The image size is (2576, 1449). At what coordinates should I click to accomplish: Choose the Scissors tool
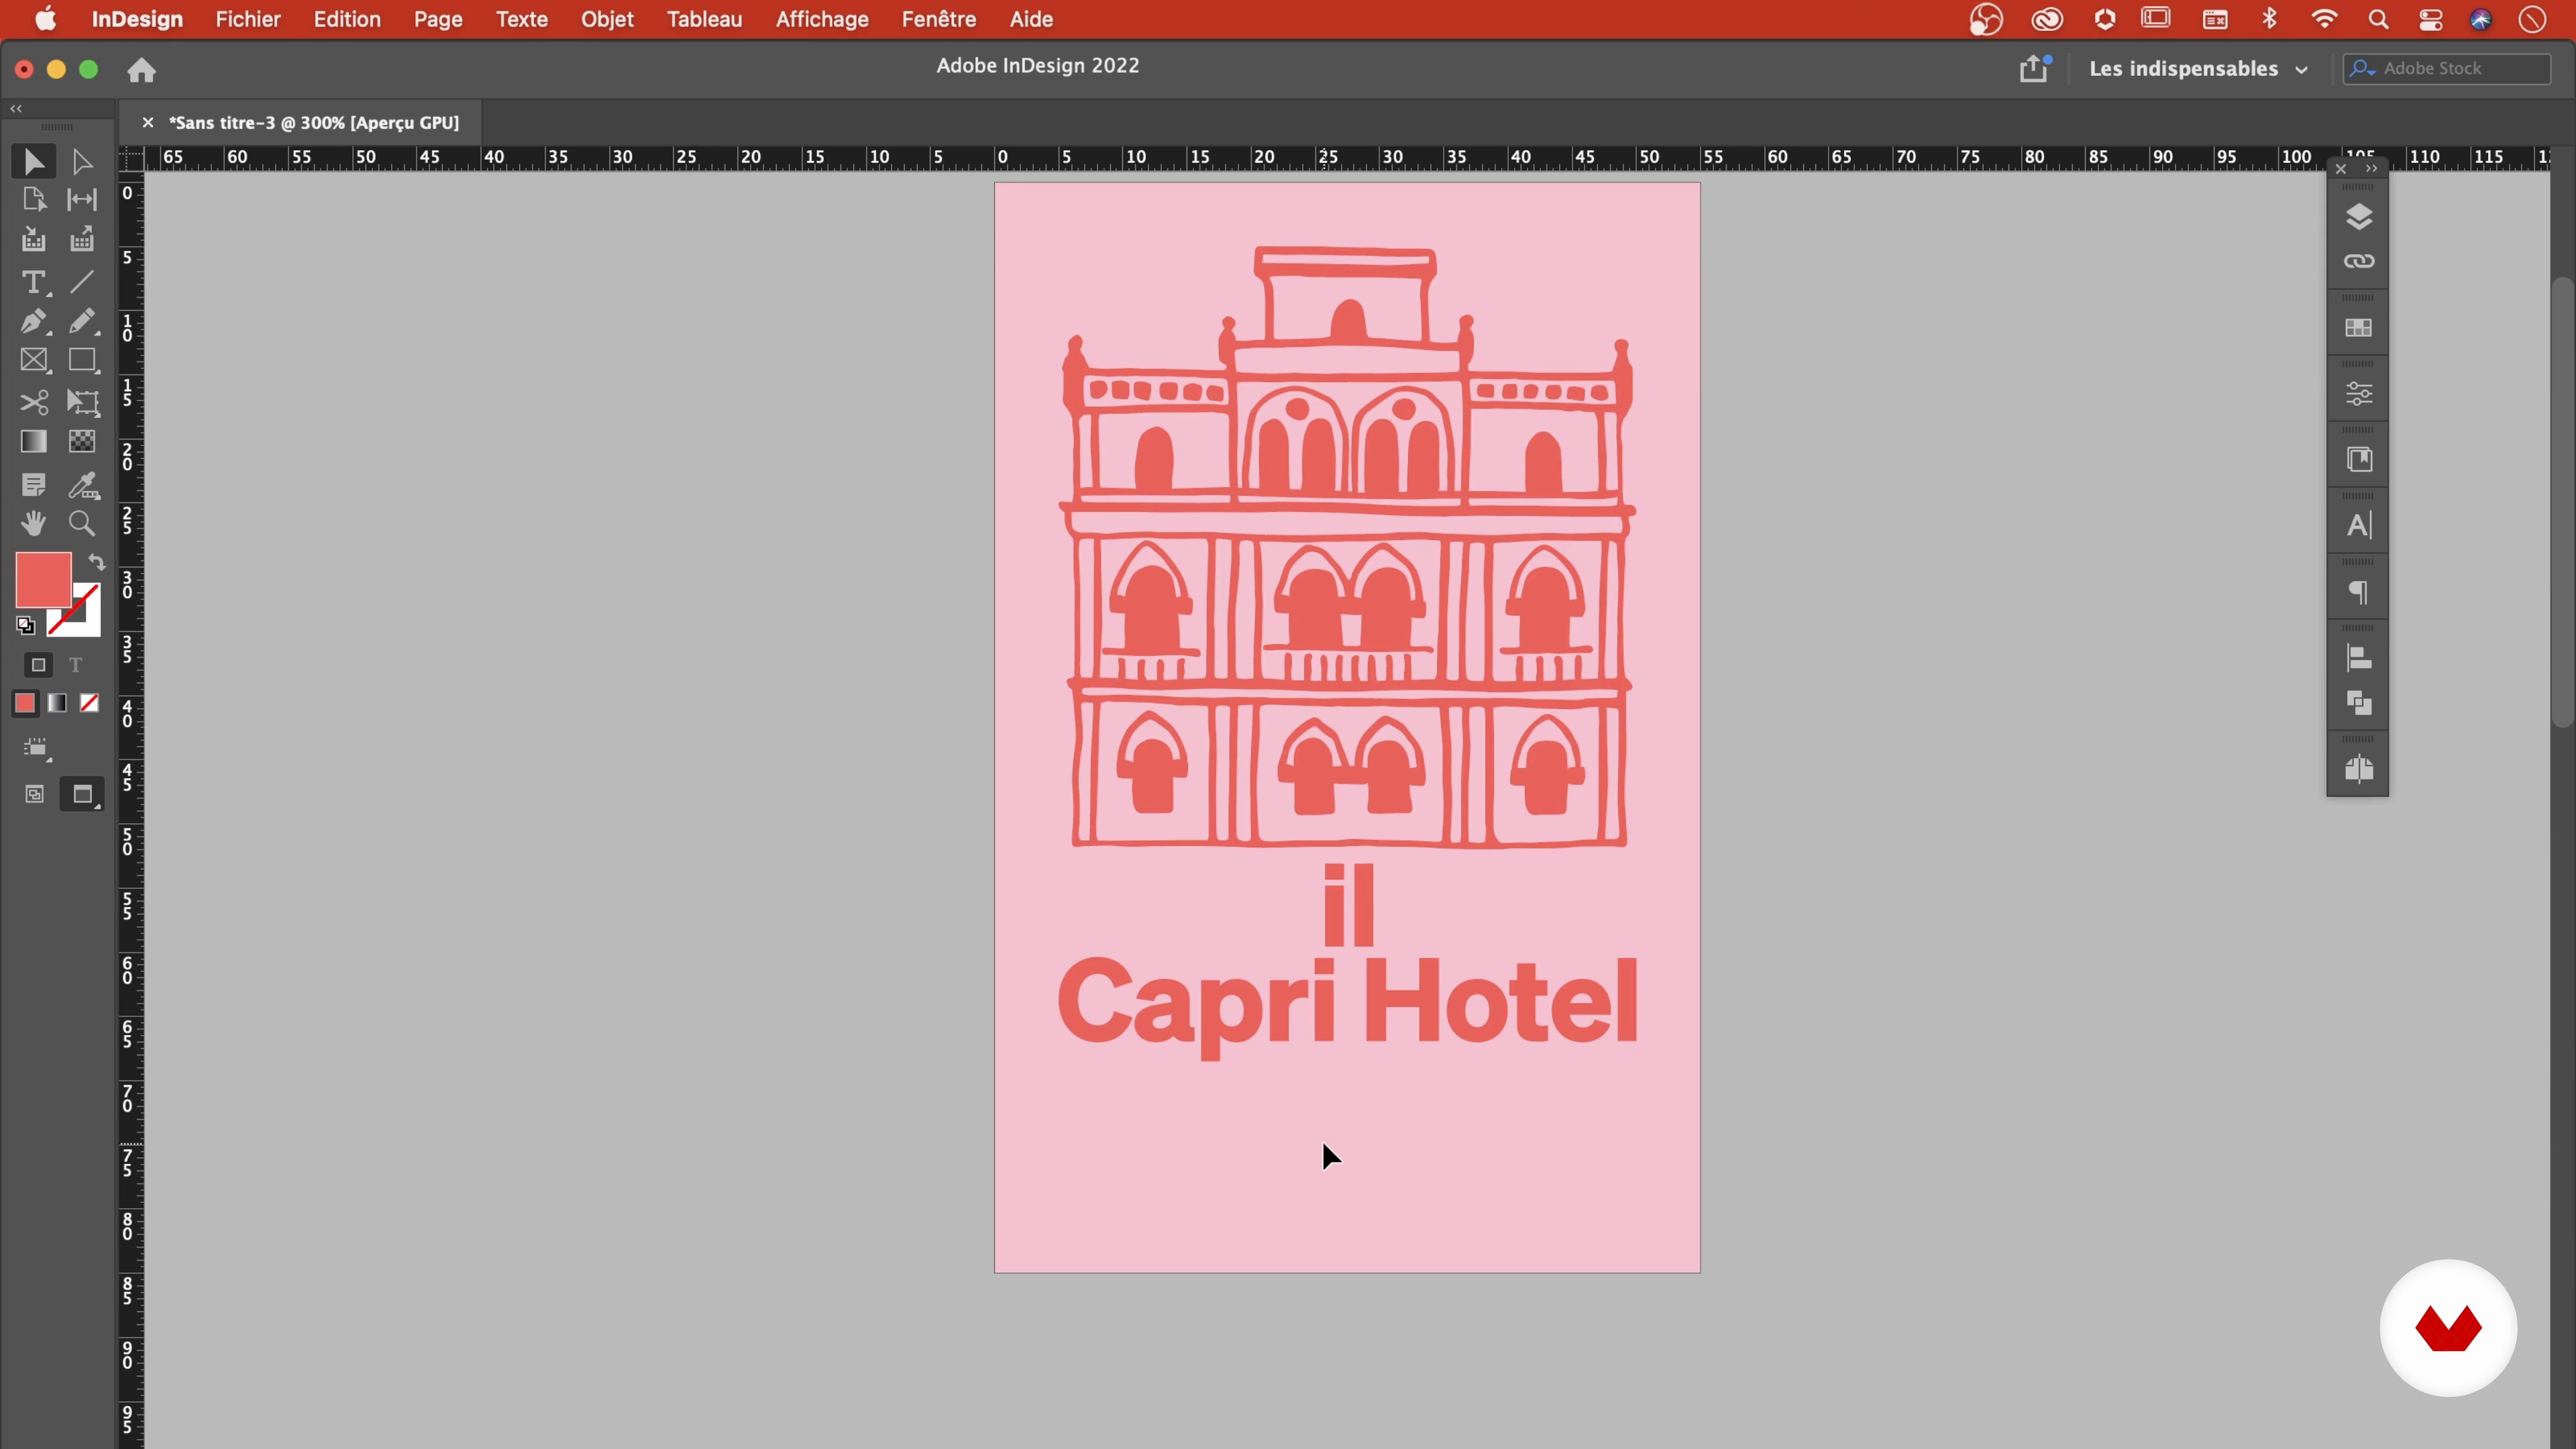pyautogui.click(x=33, y=403)
